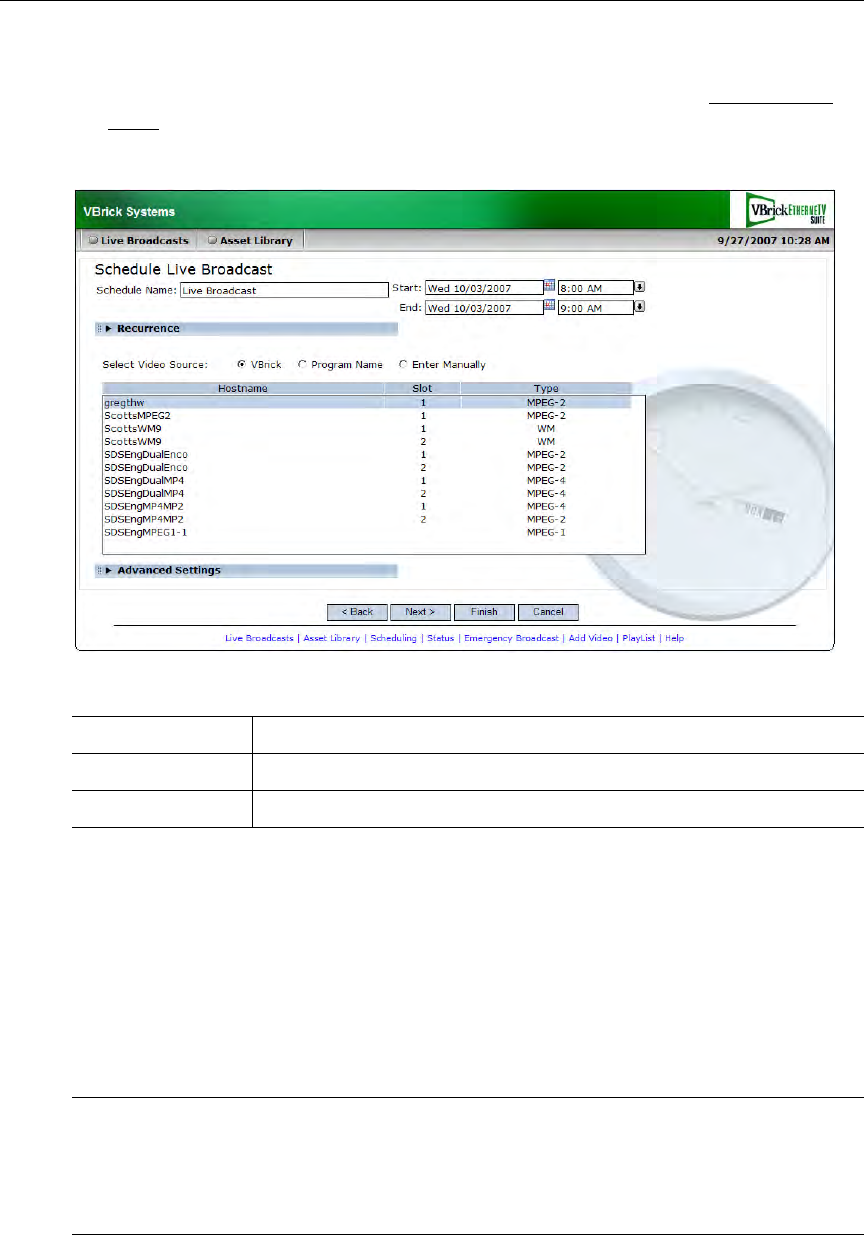864x1235 pixels.
Task: Click the Asset Library tab bullet icon
Action: 212,241
